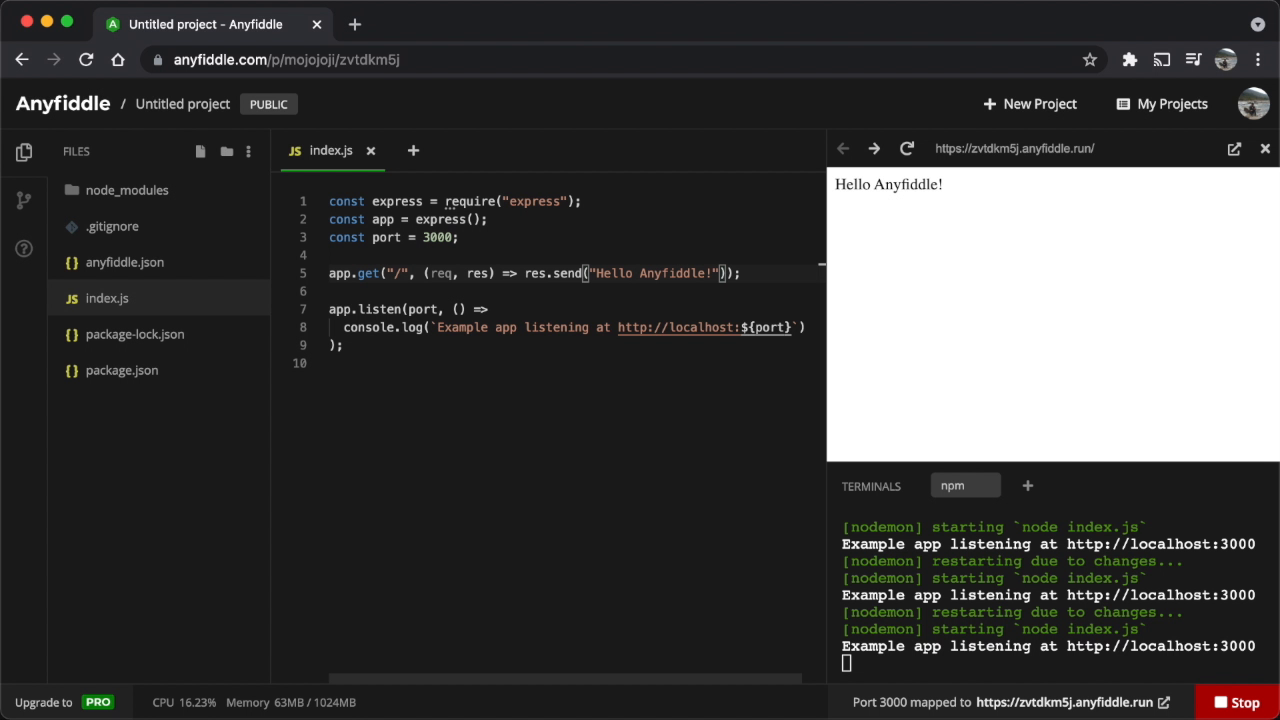The height and width of the screenshot is (720, 1280).
Task: Click the Memory 63MB / 1024MB status
Action: pyautogui.click(x=291, y=702)
